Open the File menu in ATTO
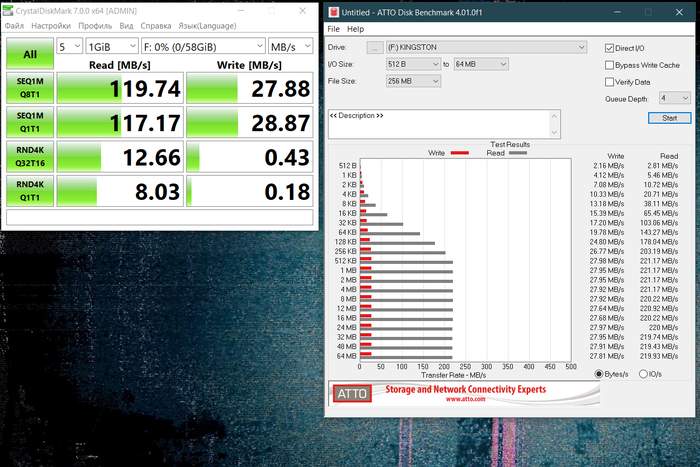The height and width of the screenshot is (467, 700). 333,29
